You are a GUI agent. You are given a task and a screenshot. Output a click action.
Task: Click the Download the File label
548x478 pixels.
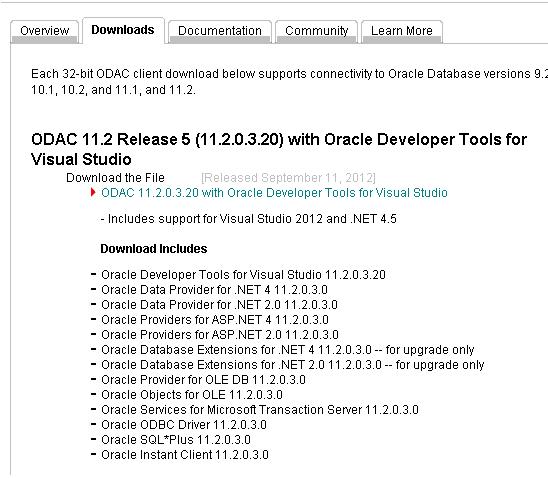tap(115, 178)
